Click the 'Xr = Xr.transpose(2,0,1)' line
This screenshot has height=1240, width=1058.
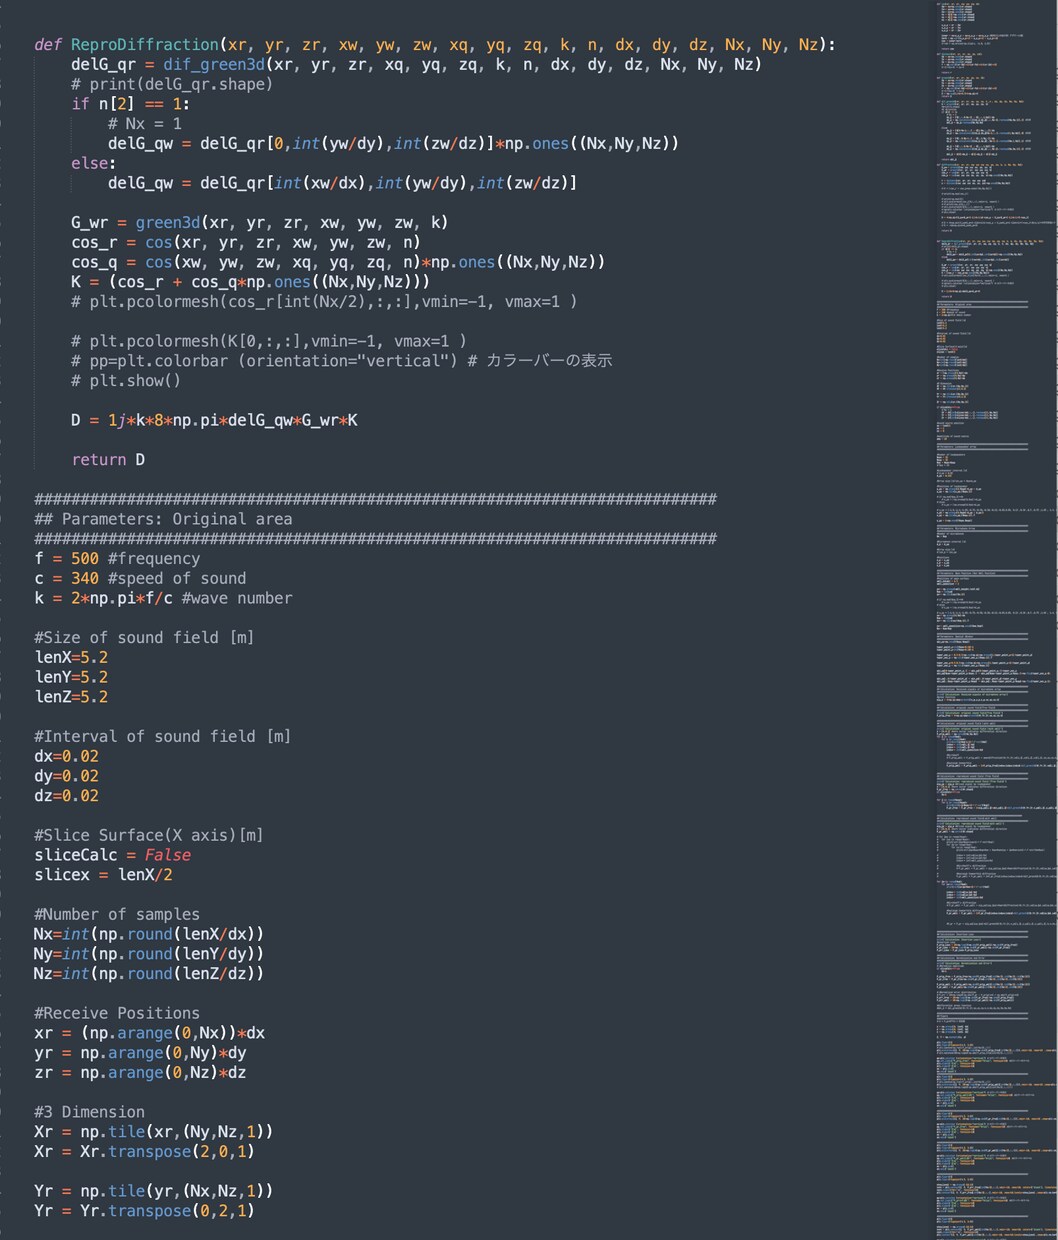[144, 1152]
